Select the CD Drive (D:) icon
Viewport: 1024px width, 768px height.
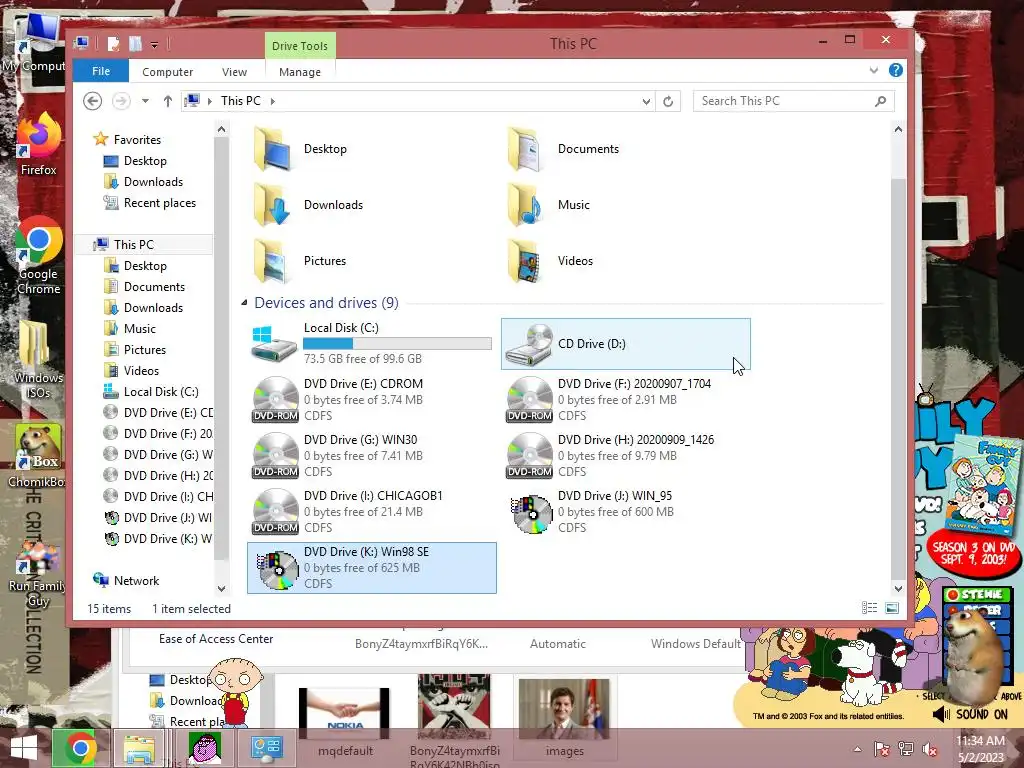[x=529, y=344]
